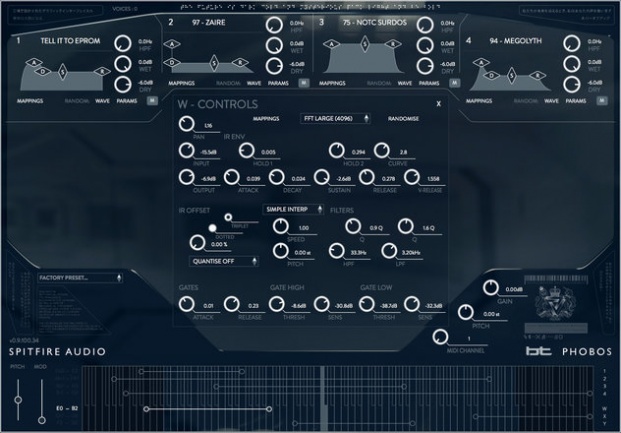Screen dimensions: 621x433
Task: Mute source 4 with M button
Action: [x=602, y=101]
